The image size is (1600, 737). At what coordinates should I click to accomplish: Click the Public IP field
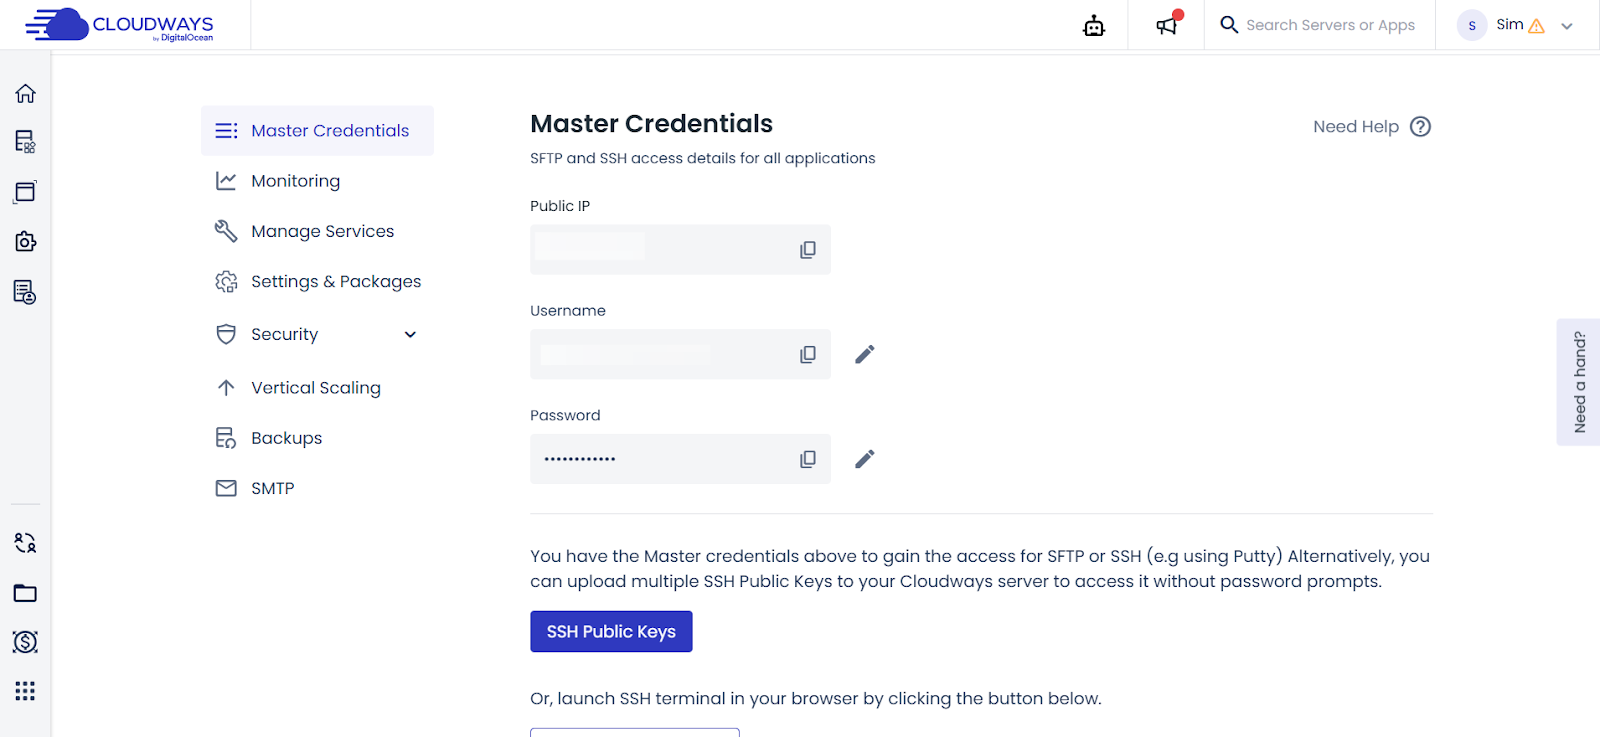coord(680,250)
